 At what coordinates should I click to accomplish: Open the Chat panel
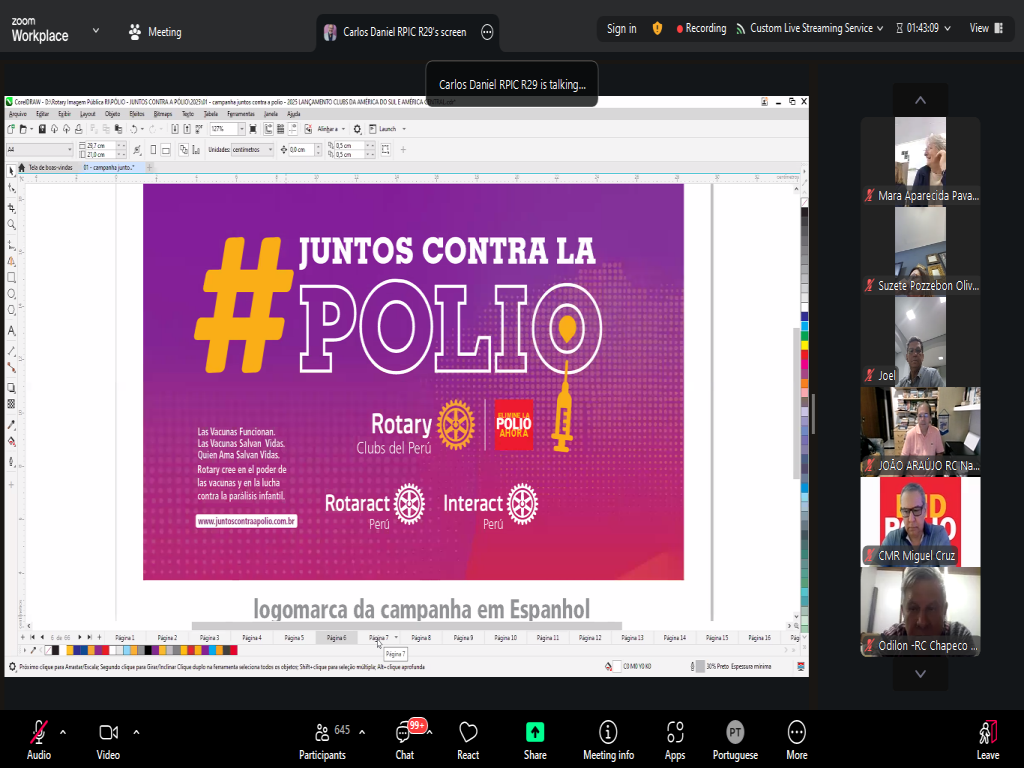click(x=405, y=739)
